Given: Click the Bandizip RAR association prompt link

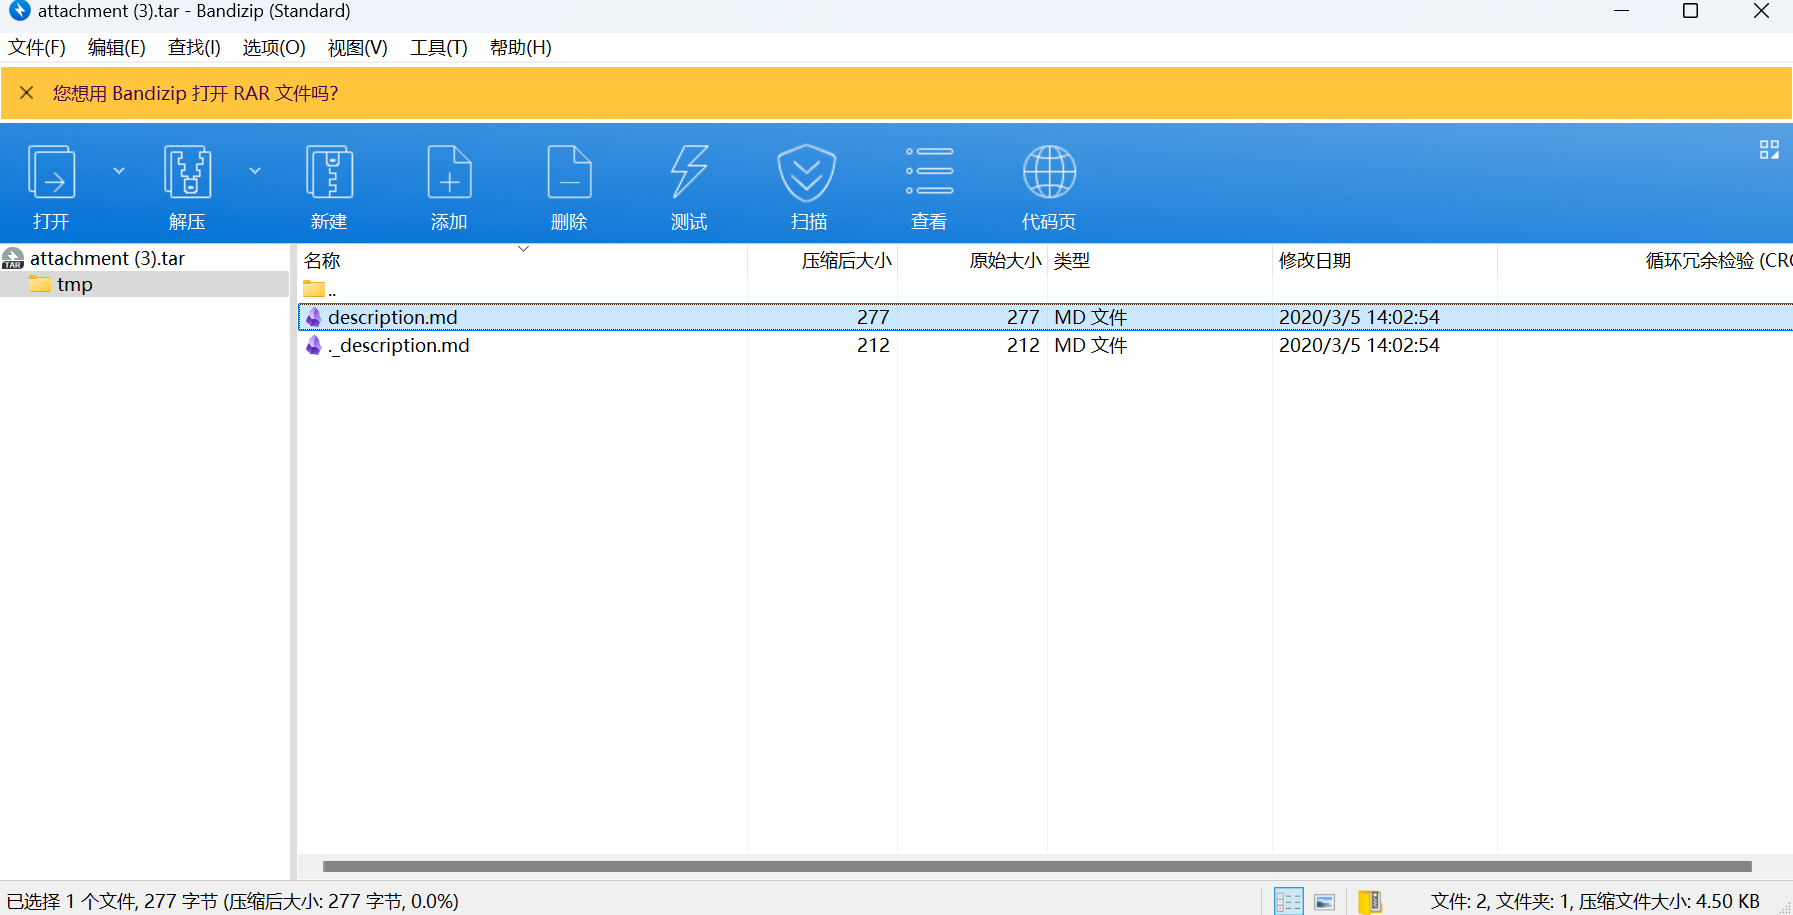Looking at the screenshot, I should [195, 93].
